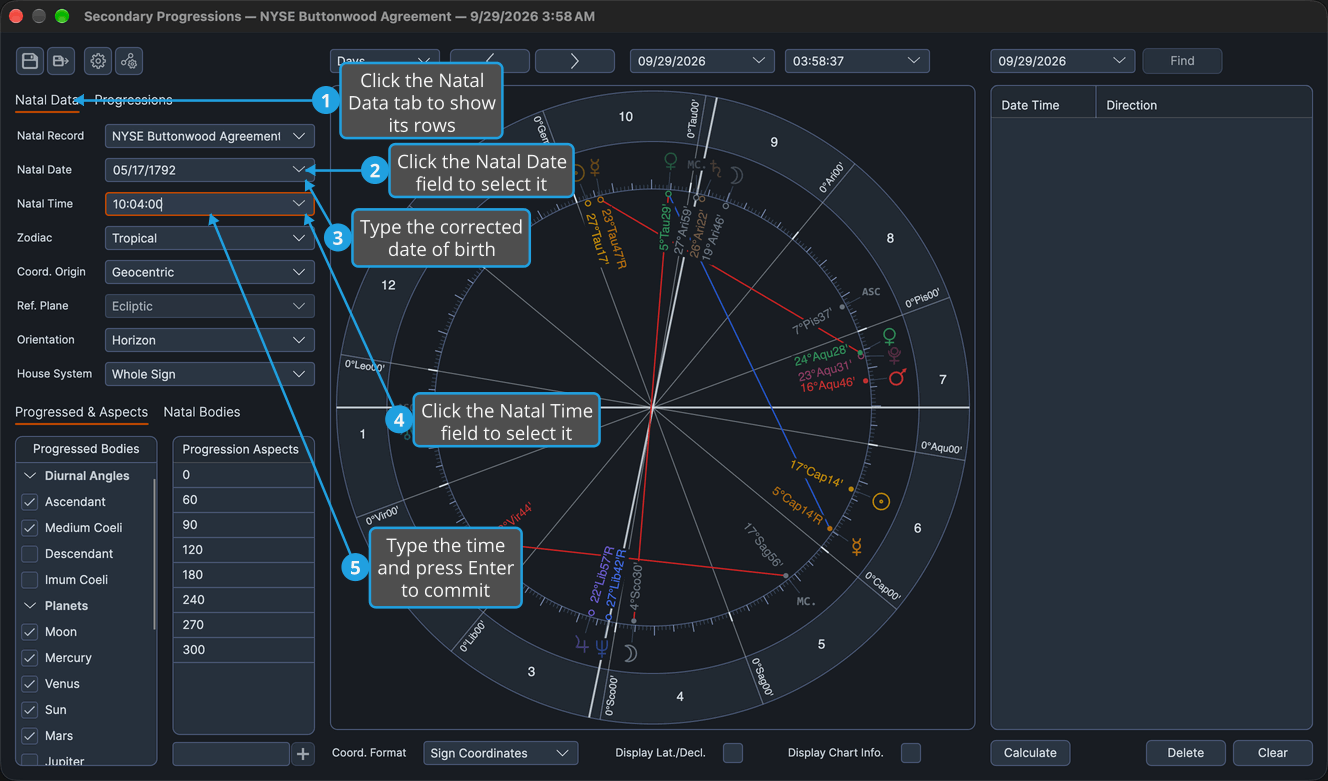Click the Sun glyph at 17°Cap14' in the chart
Image resolution: width=1328 pixels, height=781 pixels.
pos(881,501)
